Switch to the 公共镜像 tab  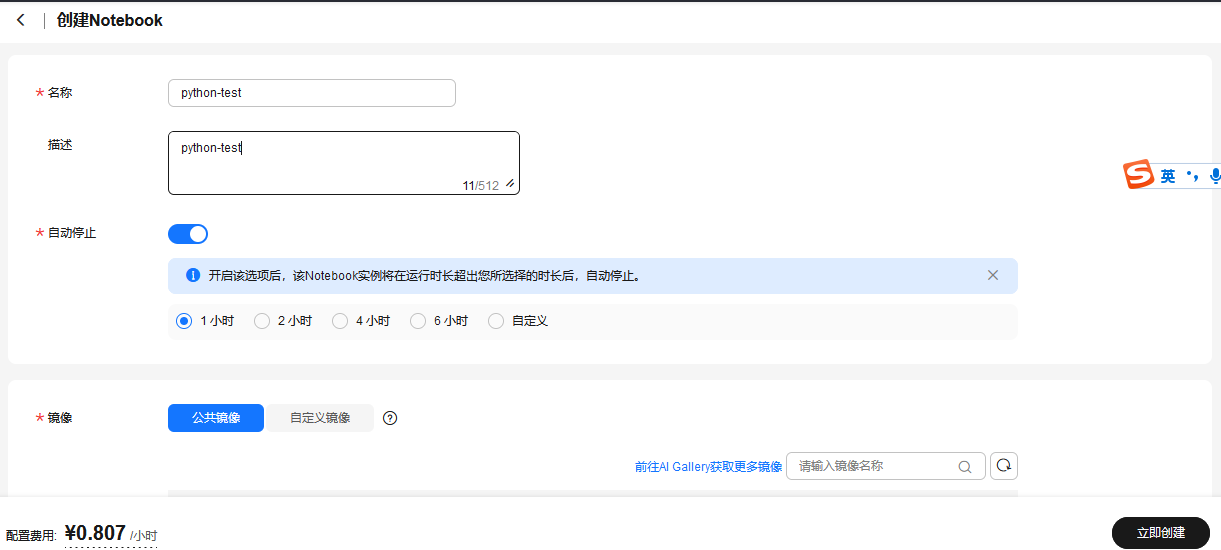(216, 418)
